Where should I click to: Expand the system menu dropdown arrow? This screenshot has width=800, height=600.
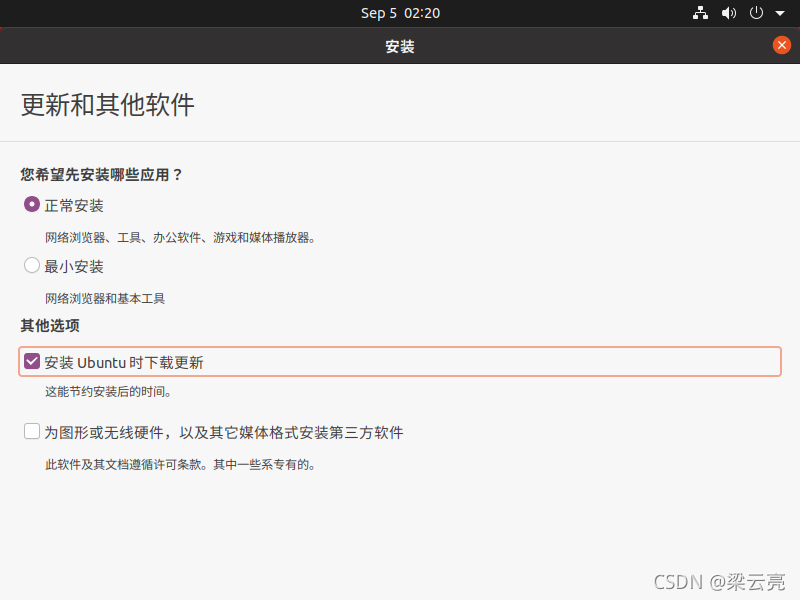(x=780, y=13)
